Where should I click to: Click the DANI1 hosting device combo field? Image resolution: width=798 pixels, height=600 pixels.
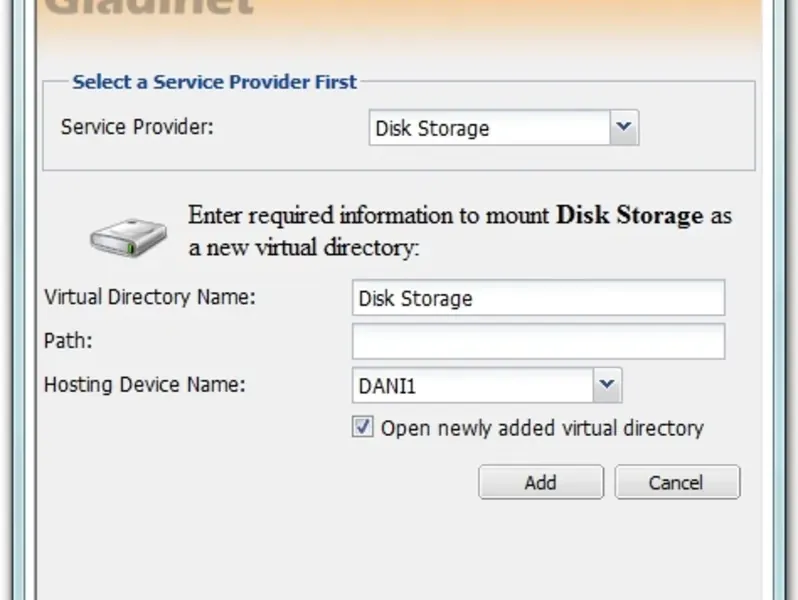(472, 385)
